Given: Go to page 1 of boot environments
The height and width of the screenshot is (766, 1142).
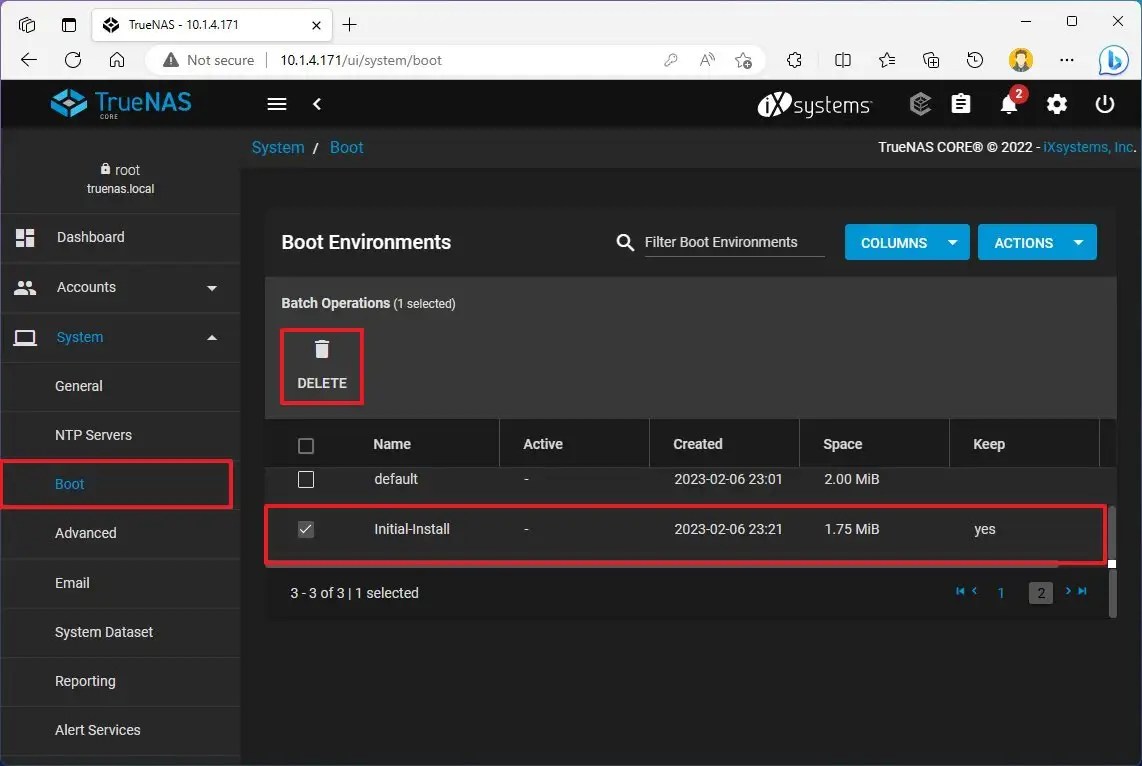Looking at the screenshot, I should pos(1000,592).
